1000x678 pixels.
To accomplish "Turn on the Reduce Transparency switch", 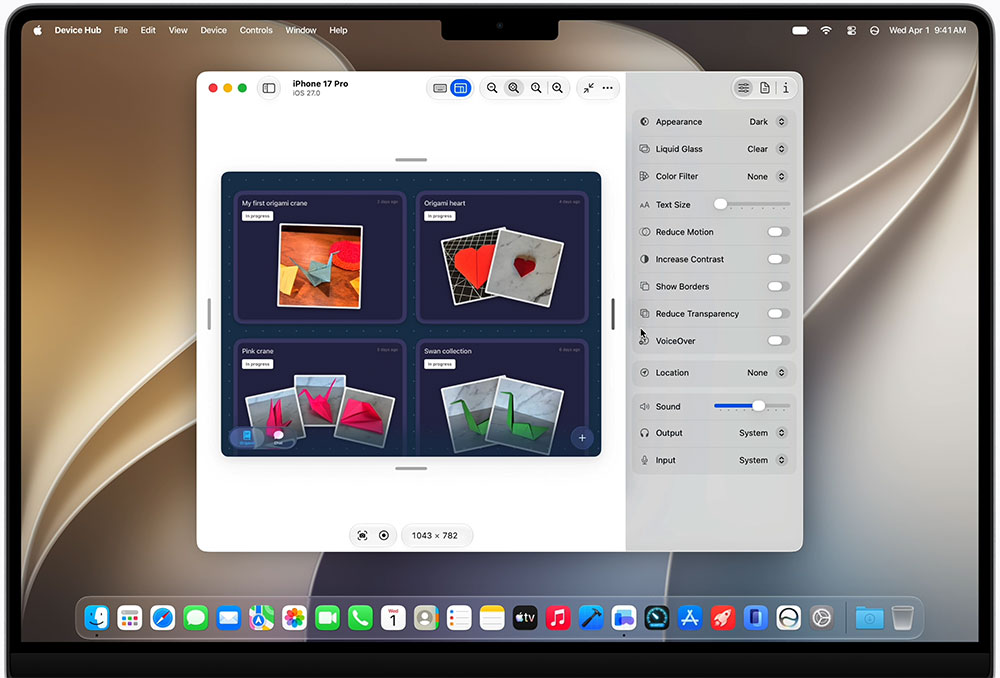I will pos(778,314).
